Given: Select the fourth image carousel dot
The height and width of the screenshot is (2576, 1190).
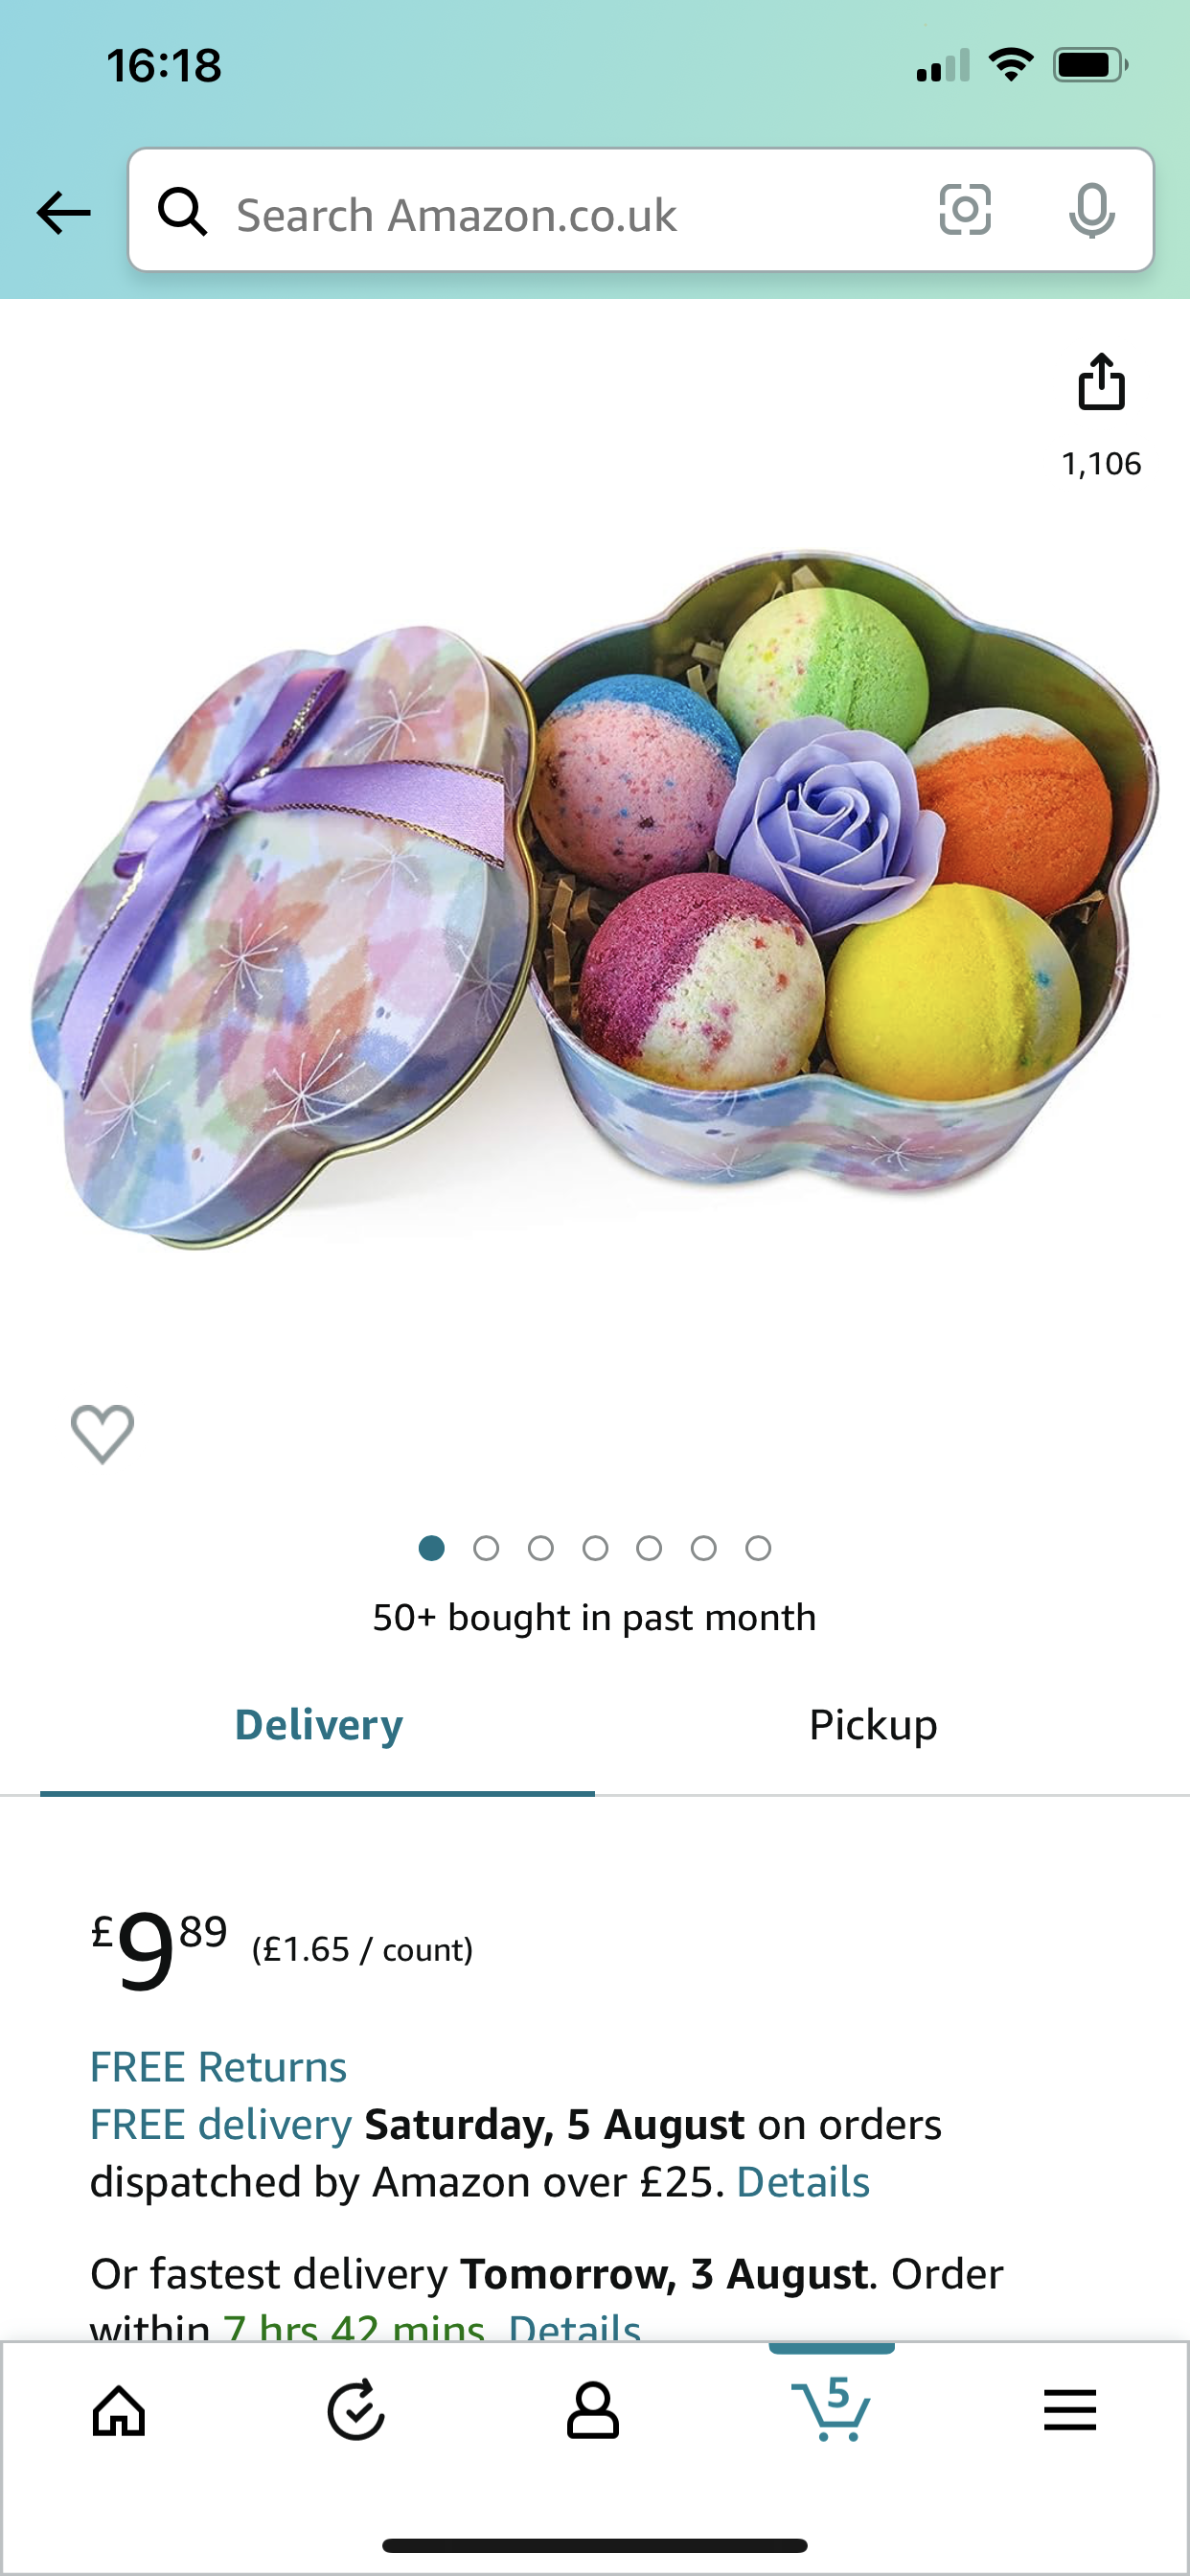Looking at the screenshot, I should coord(595,1548).
